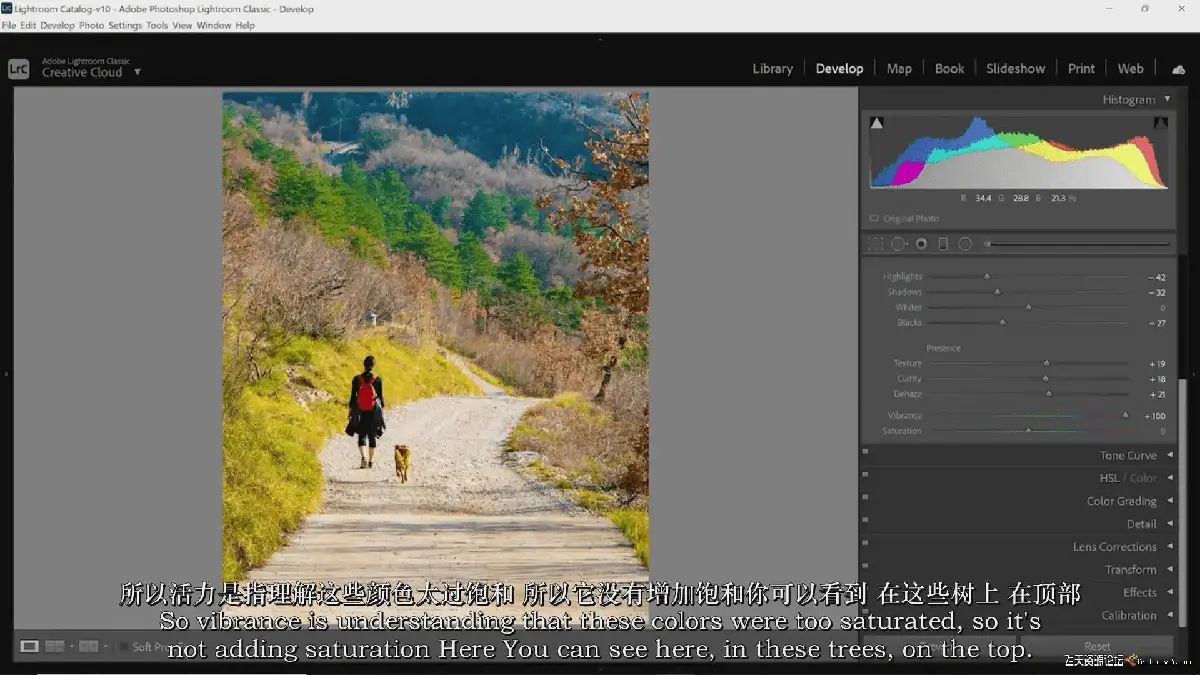This screenshot has width=1200, height=675.
Task: Adjust the Blacks slider
Action: tap(1028, 323)
